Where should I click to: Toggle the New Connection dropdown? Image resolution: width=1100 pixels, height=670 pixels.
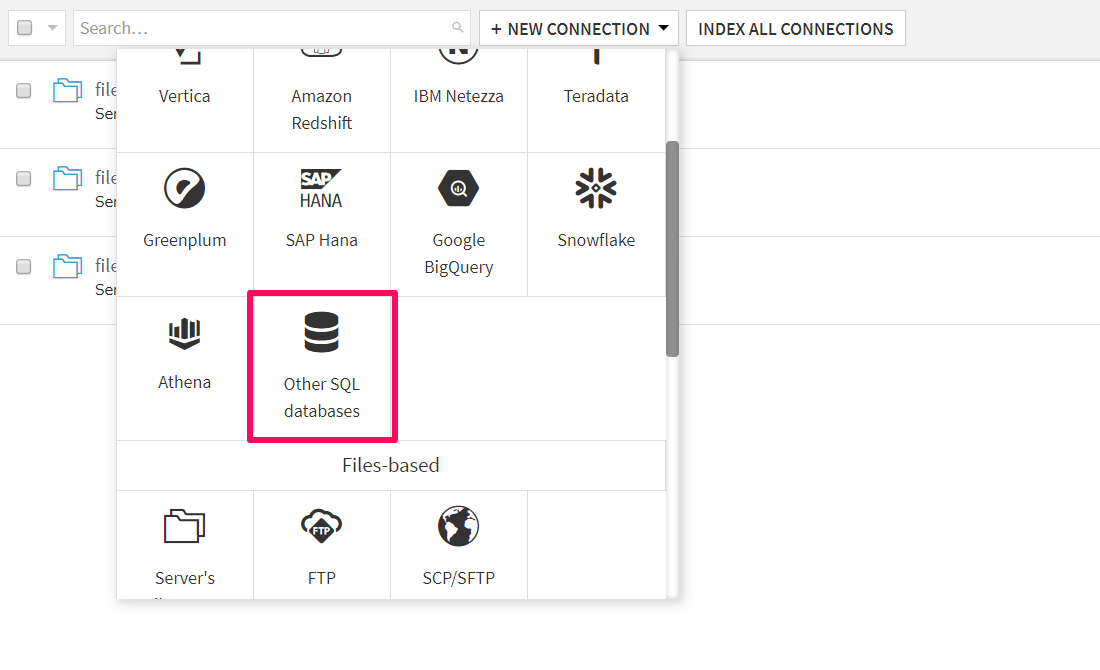click(x=579, y=28)
